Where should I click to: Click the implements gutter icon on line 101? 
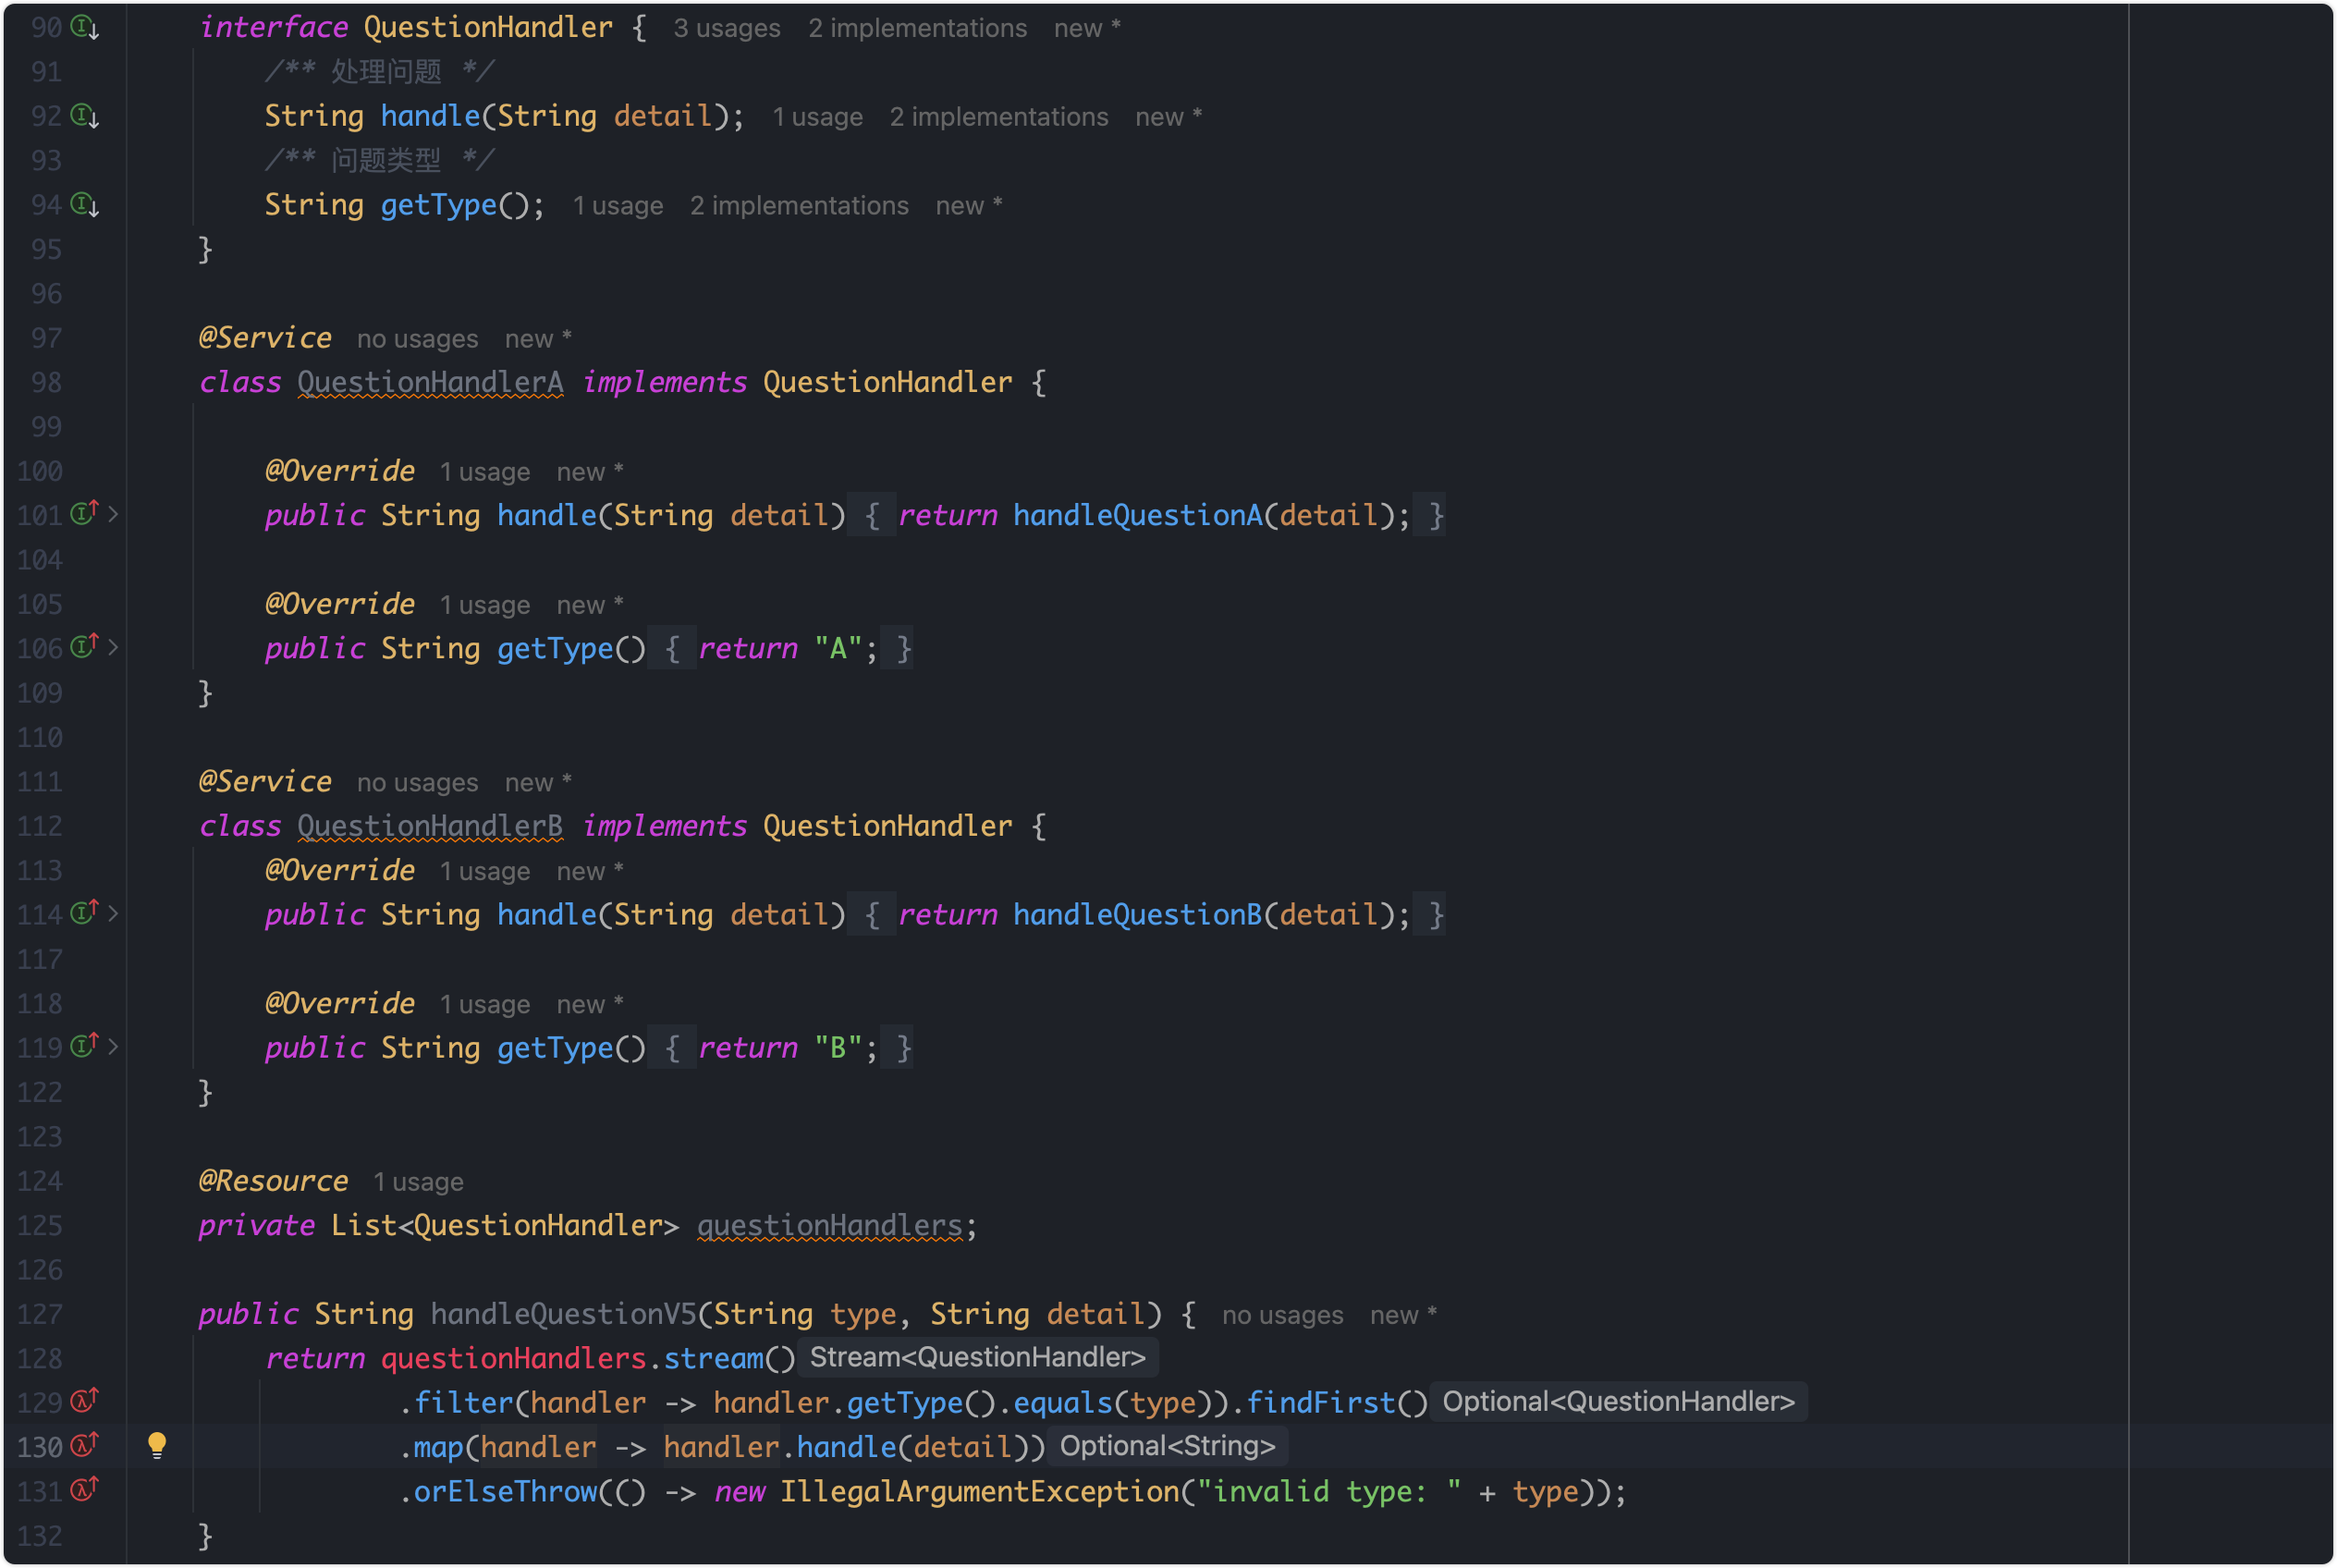click(x=84, y=514)
